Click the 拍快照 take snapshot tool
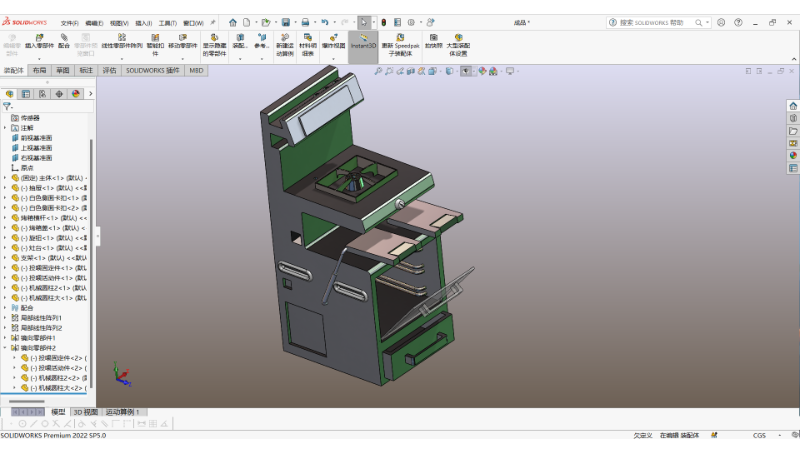 pos(433,41)
